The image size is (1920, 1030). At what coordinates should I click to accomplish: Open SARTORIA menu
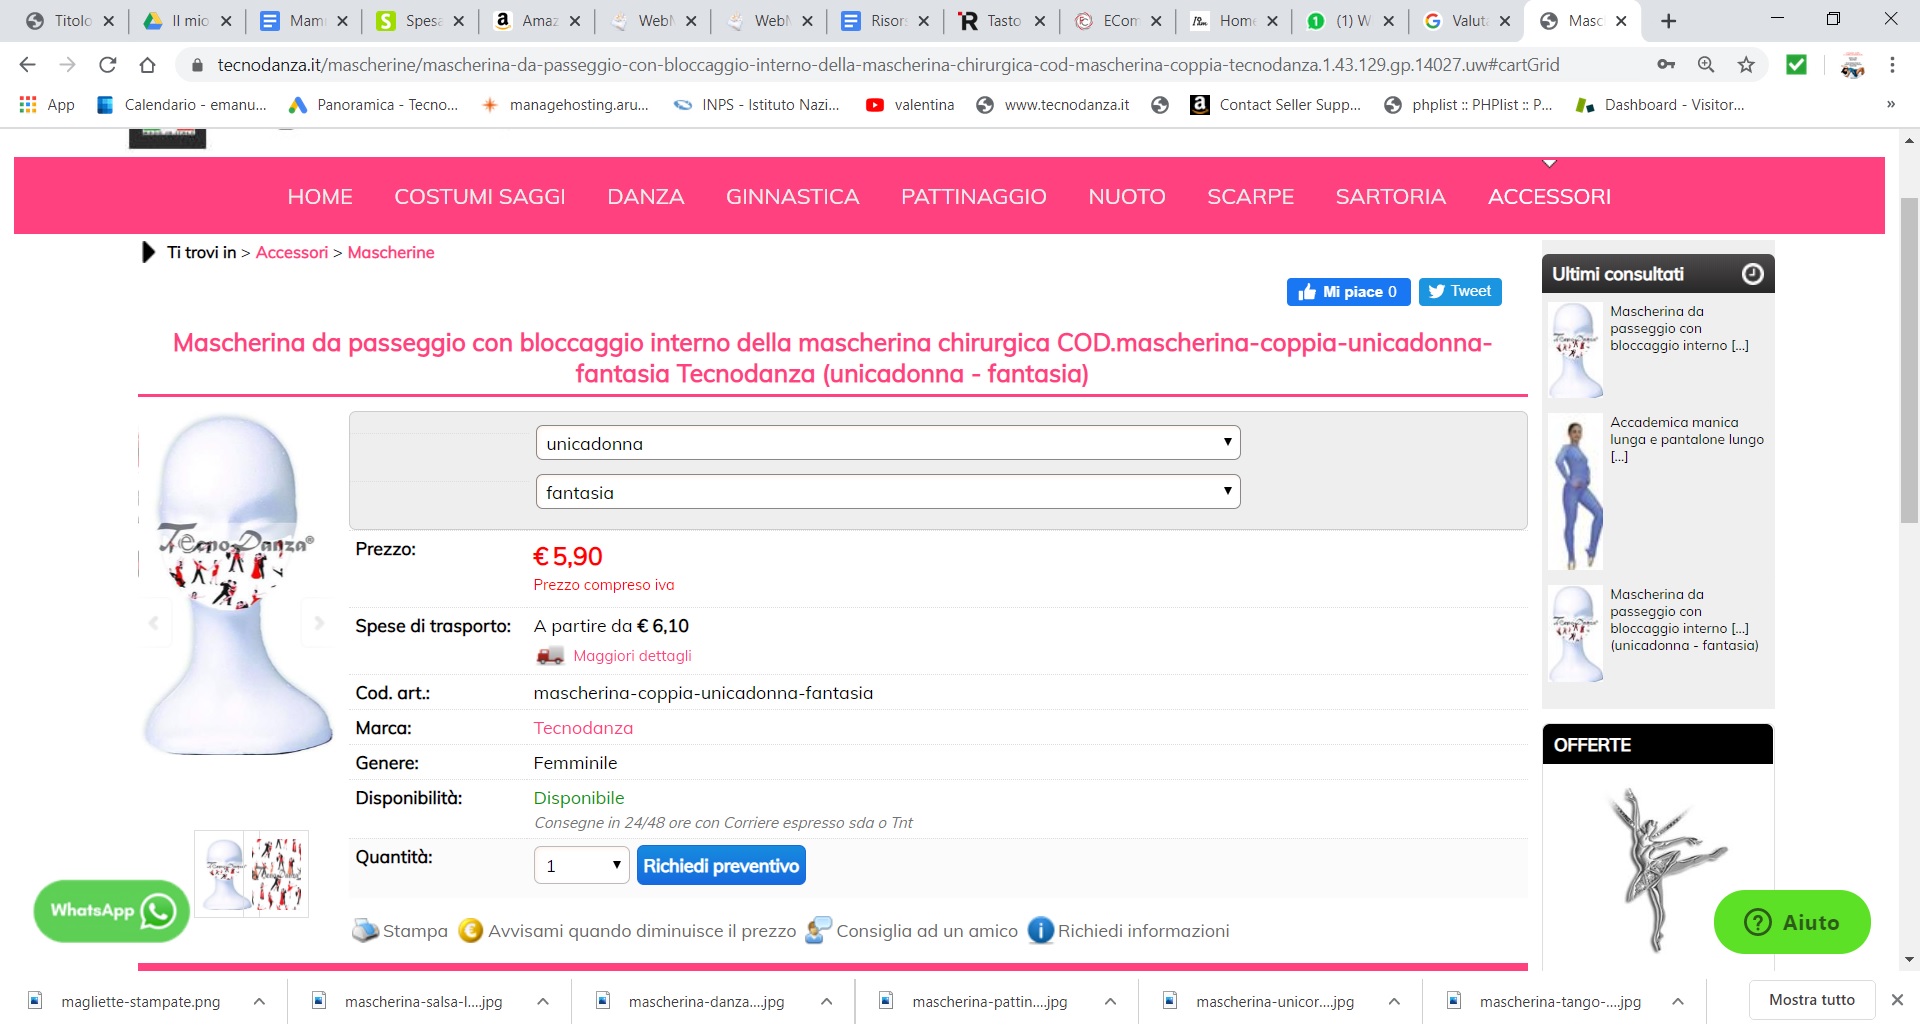1391,197
